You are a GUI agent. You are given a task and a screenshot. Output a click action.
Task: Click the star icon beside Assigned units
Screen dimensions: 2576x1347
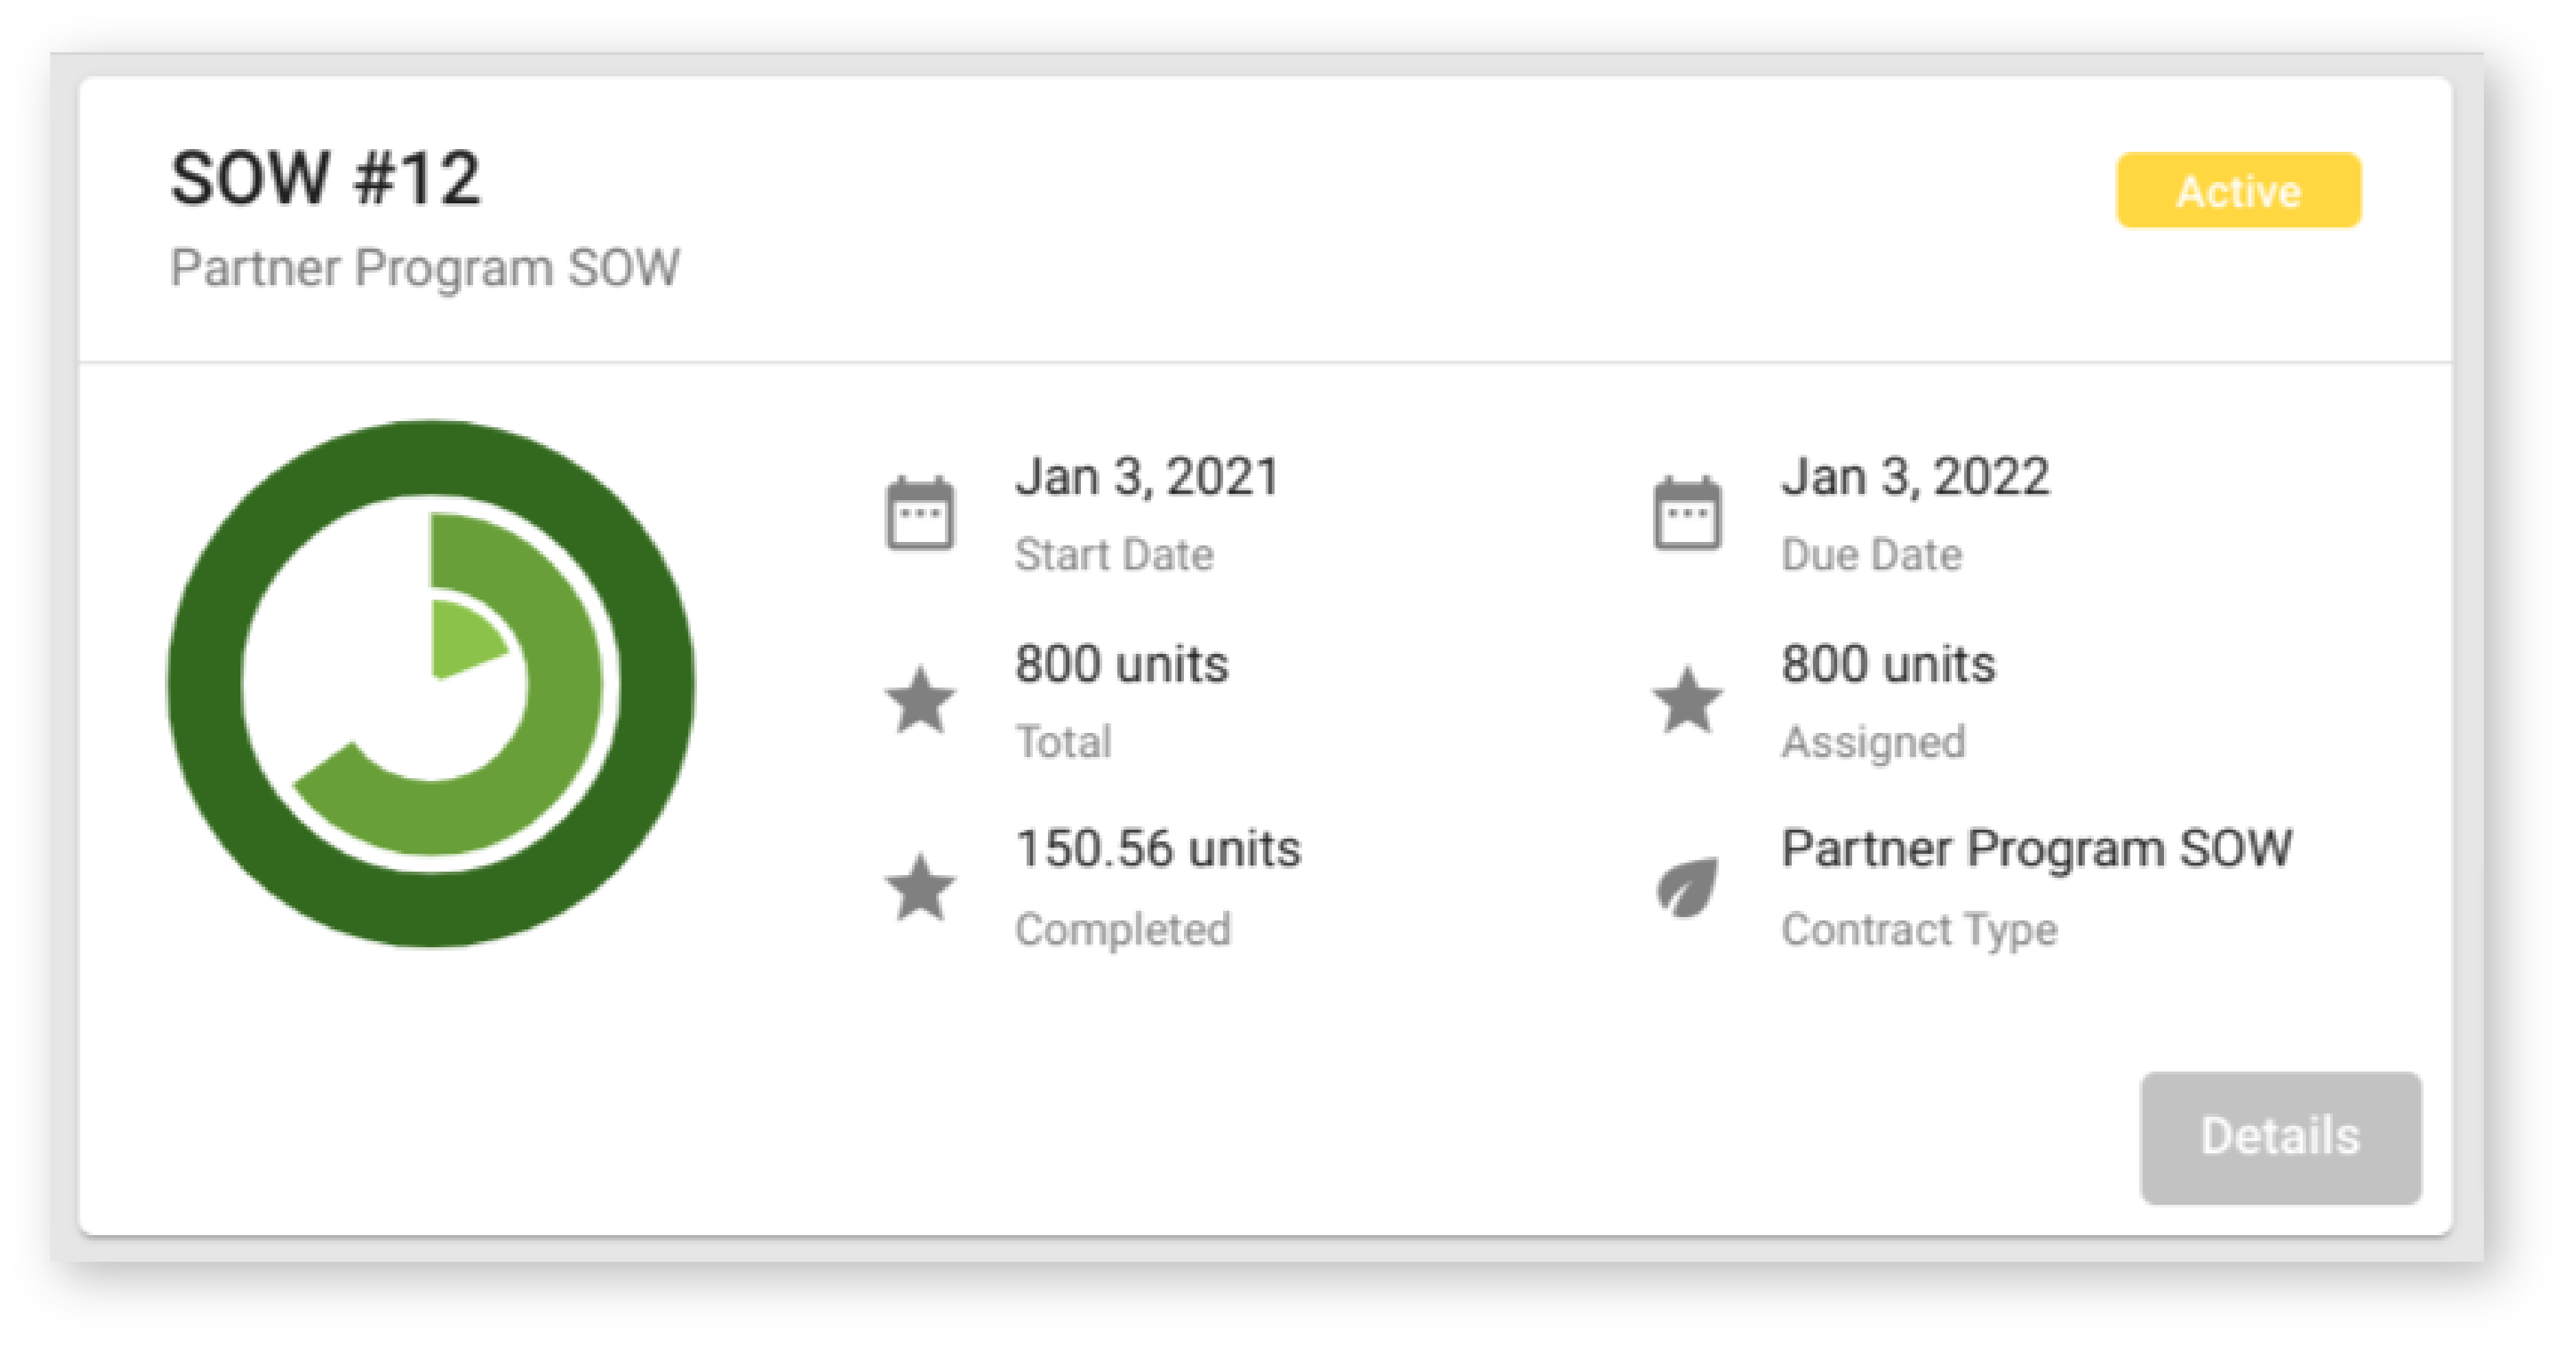(x=1686, y=701)
